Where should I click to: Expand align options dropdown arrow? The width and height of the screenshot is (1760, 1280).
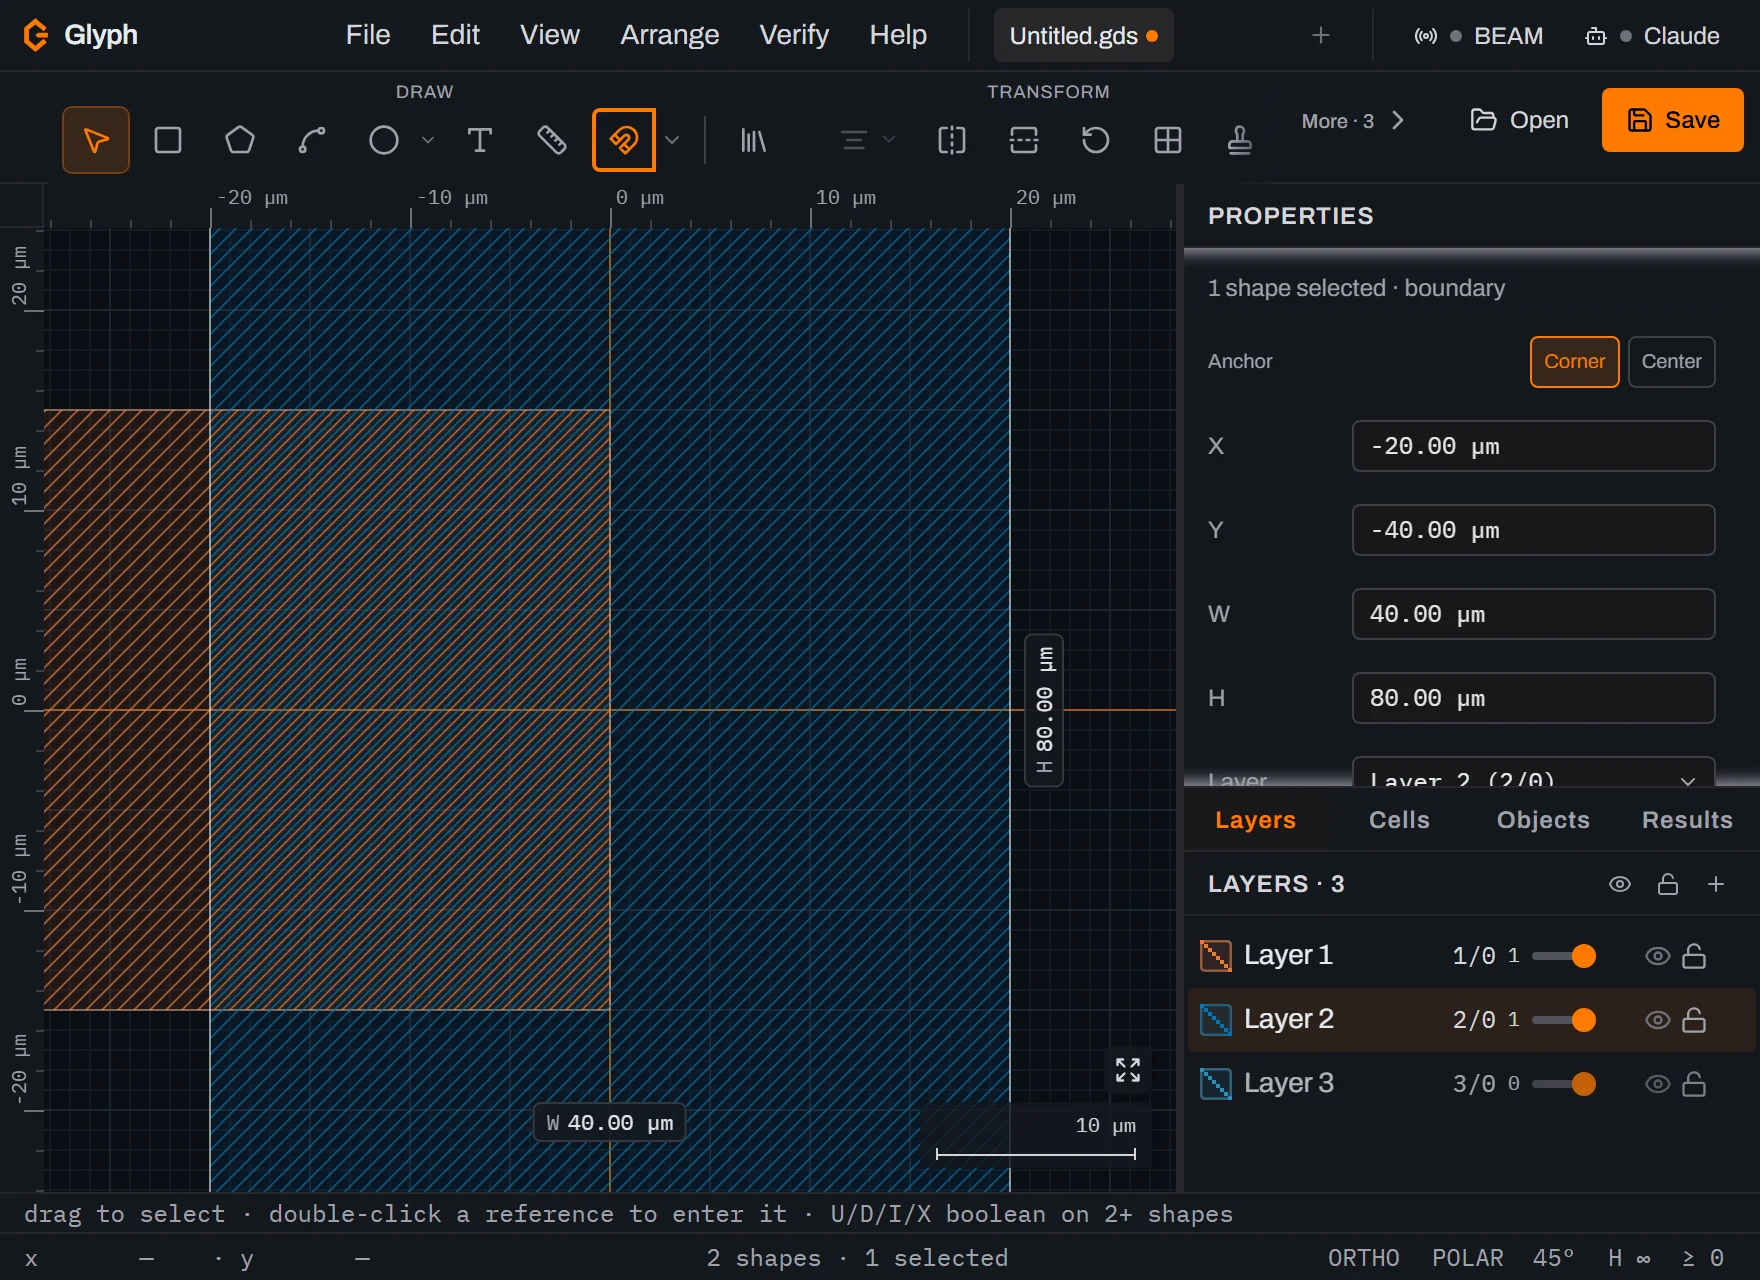[889, 140]
